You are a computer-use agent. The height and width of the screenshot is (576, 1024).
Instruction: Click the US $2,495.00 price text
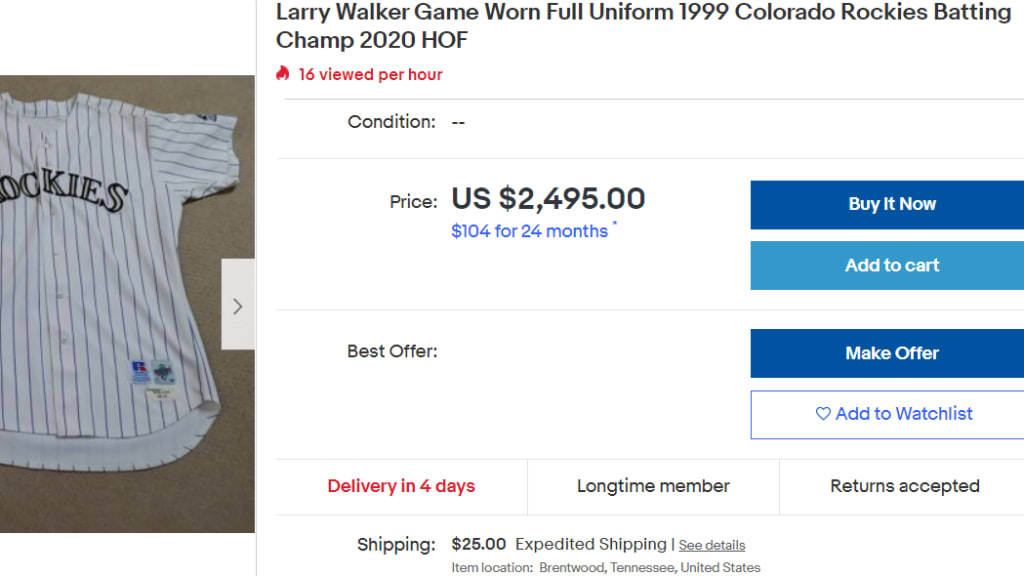click(548, 199)
